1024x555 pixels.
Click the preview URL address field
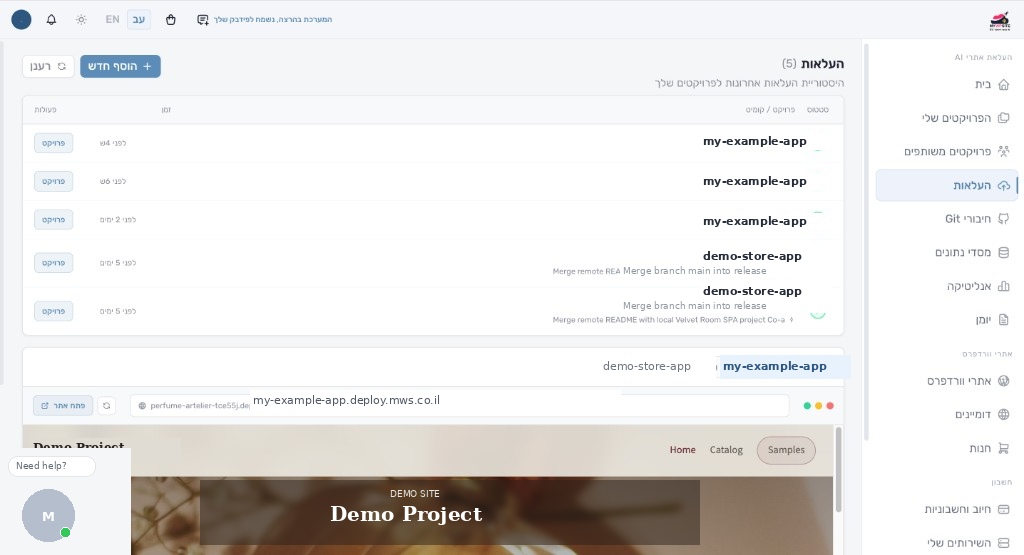point(459,405)
